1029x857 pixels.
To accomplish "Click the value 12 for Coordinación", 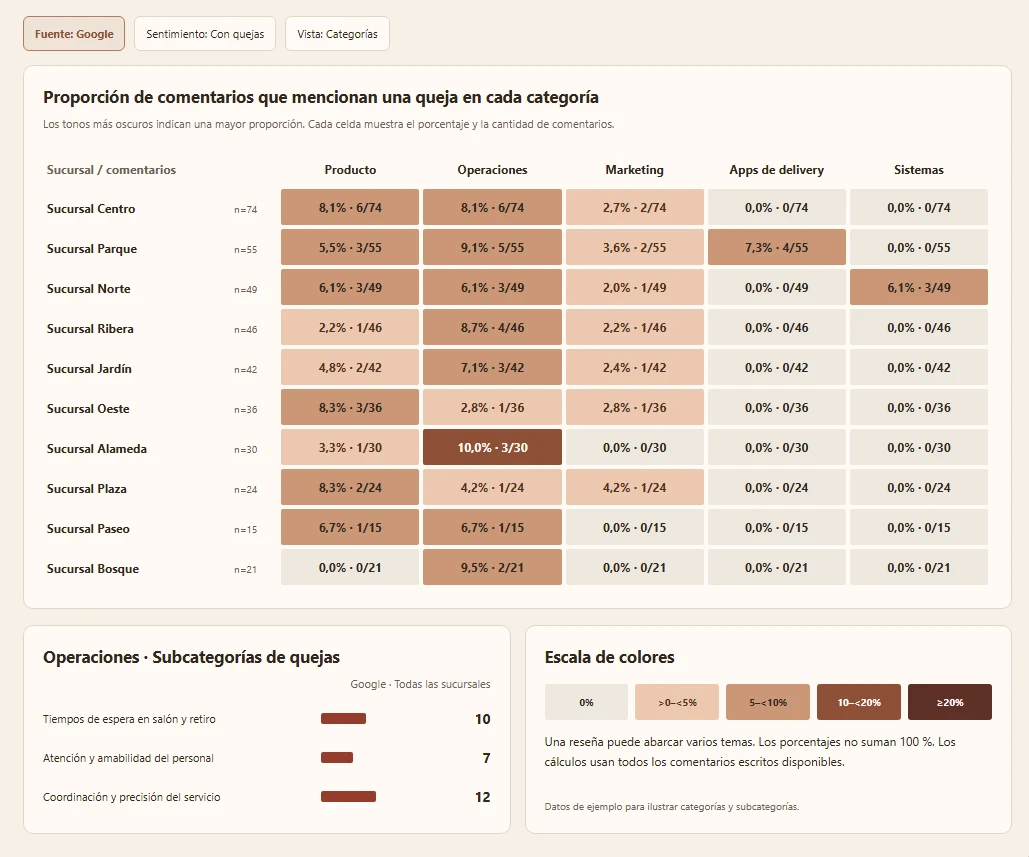I will coord(482,797).
